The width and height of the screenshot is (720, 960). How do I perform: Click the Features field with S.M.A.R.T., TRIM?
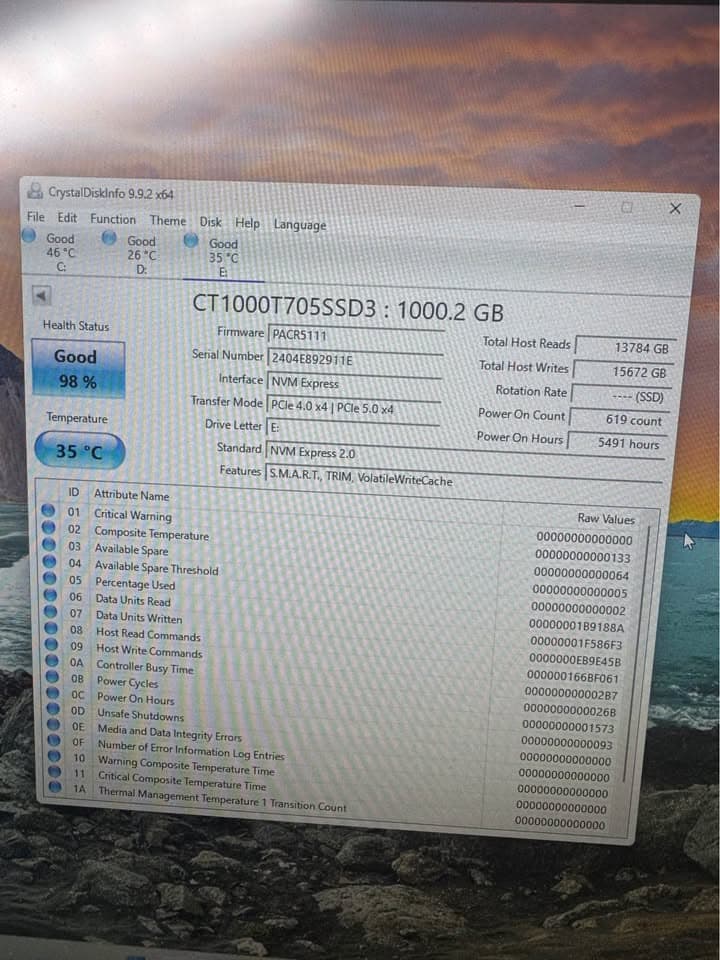point(463,482)
